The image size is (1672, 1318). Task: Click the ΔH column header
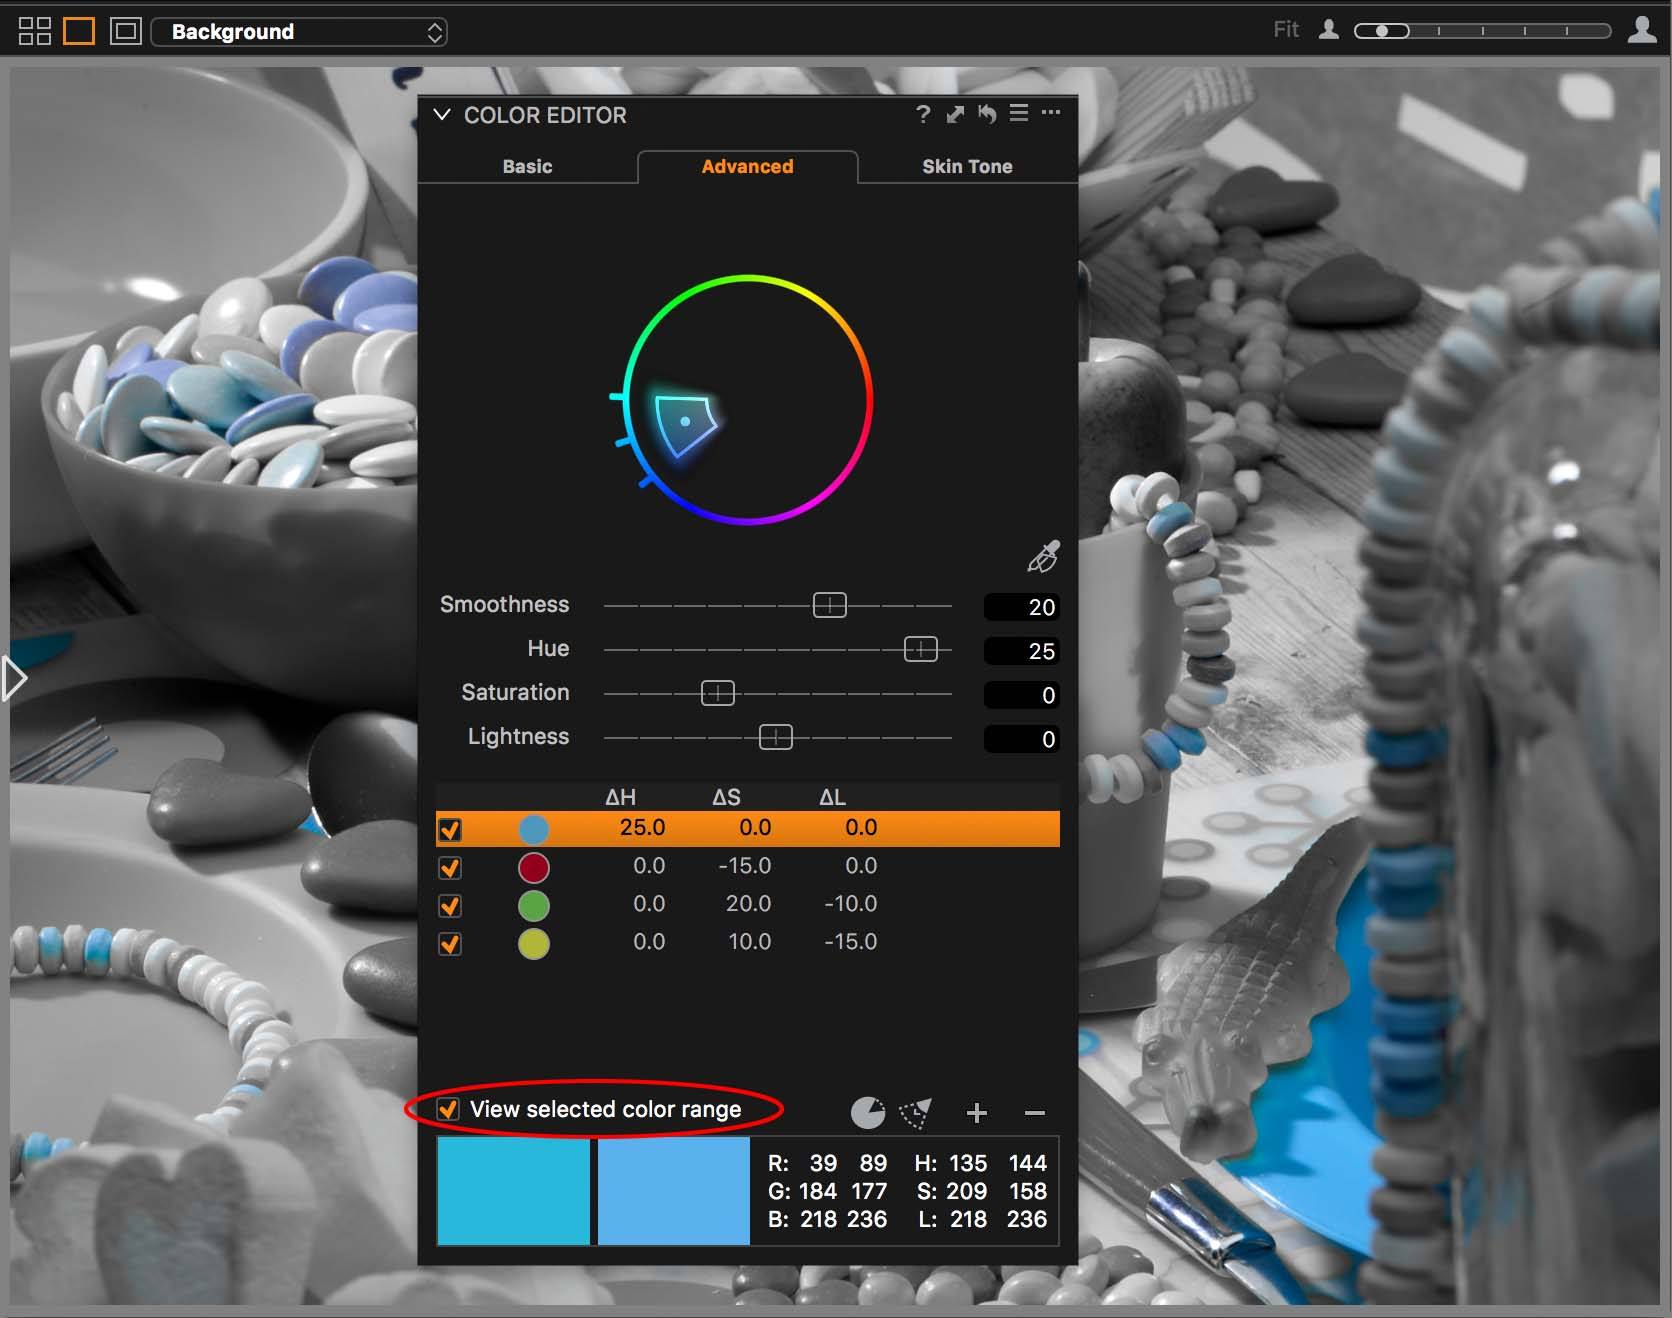(620, 797)
